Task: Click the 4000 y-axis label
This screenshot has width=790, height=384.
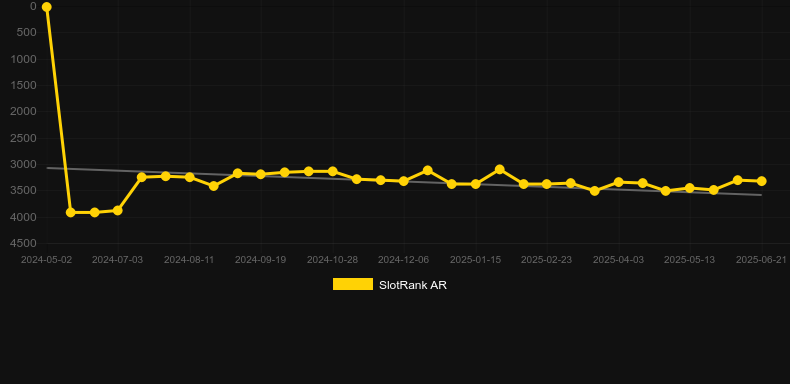Action: [x=24, y=217]
